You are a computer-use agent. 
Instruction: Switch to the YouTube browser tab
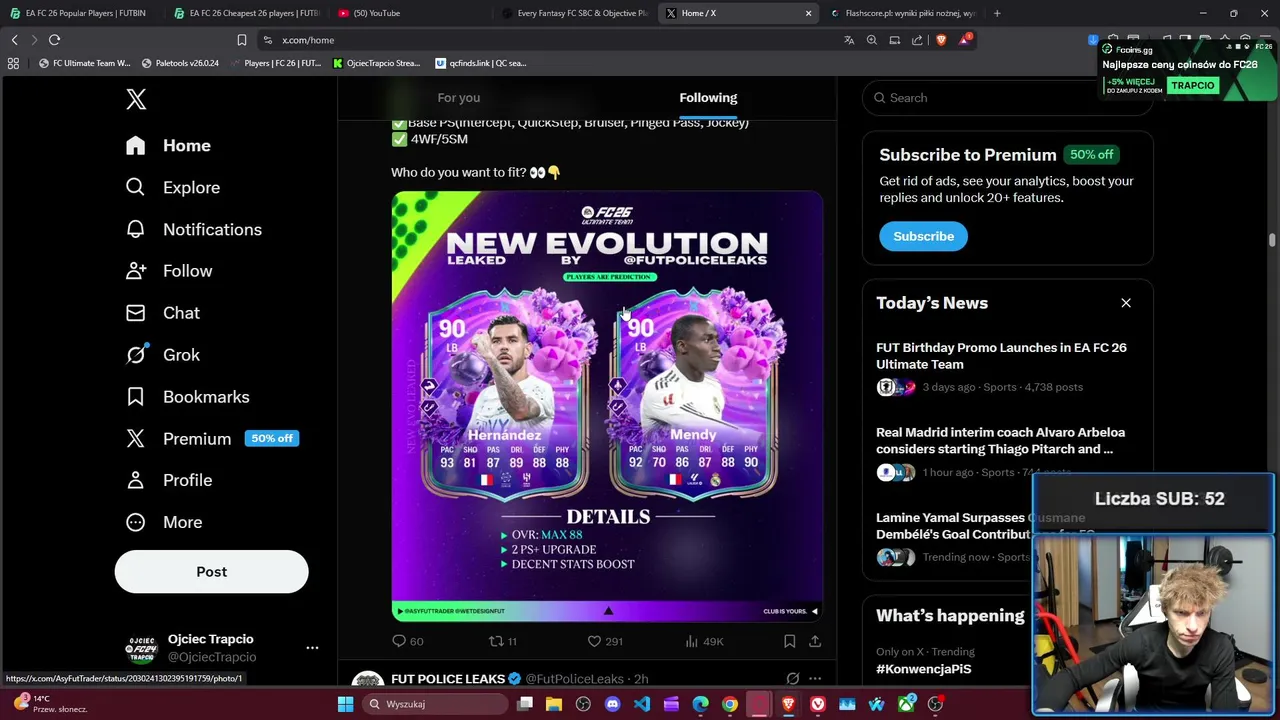[x=410, y=13]
